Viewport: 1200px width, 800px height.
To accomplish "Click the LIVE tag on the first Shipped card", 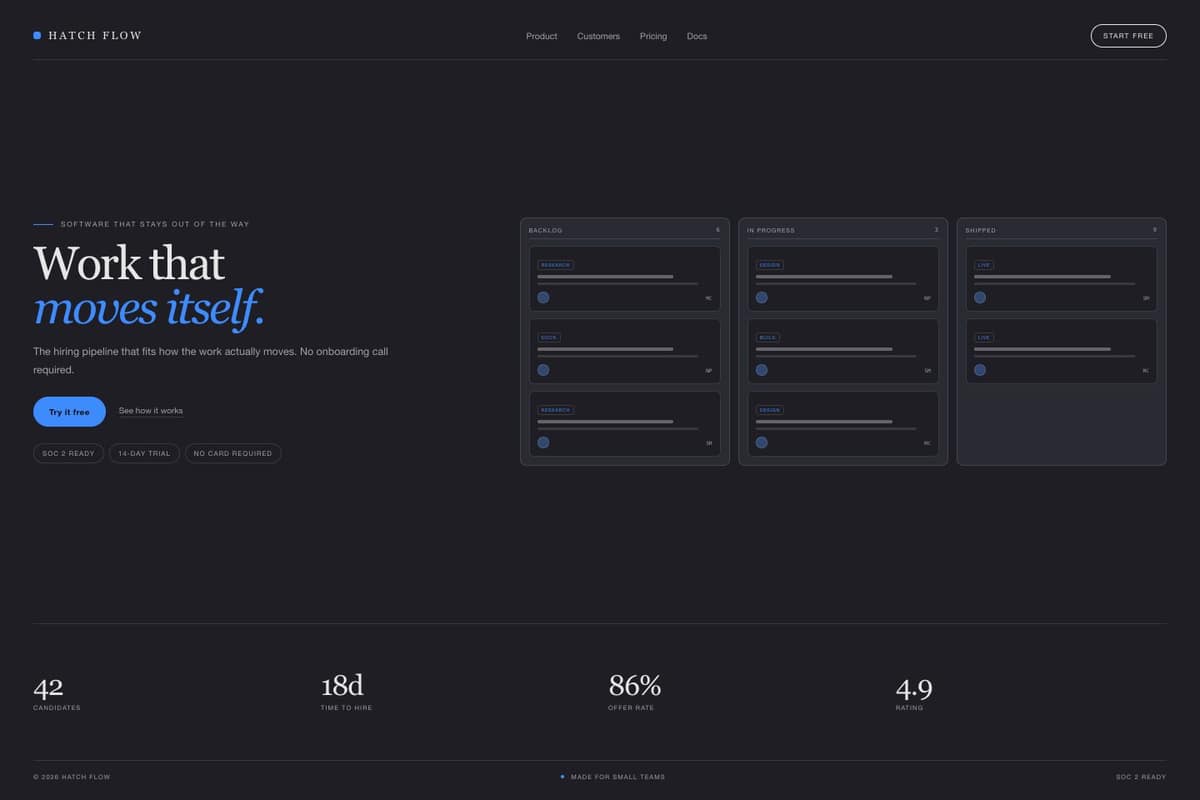I will (x=984, y=265).
